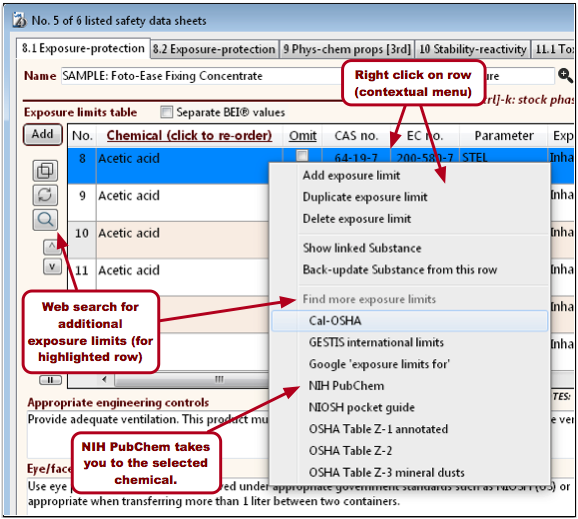Click the pause icon below the table

(51, 380)
